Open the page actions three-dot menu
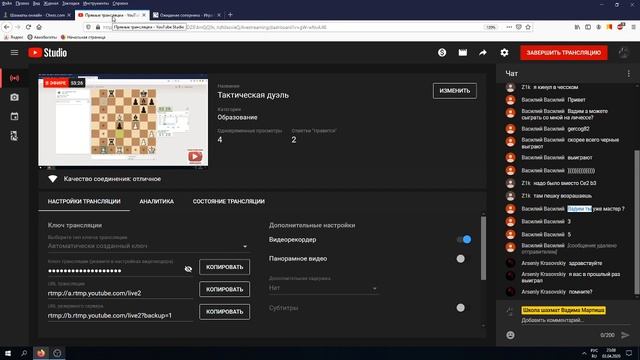Image resolution: width=640 pixels, height=360 pixels. [x=509, y=27]
